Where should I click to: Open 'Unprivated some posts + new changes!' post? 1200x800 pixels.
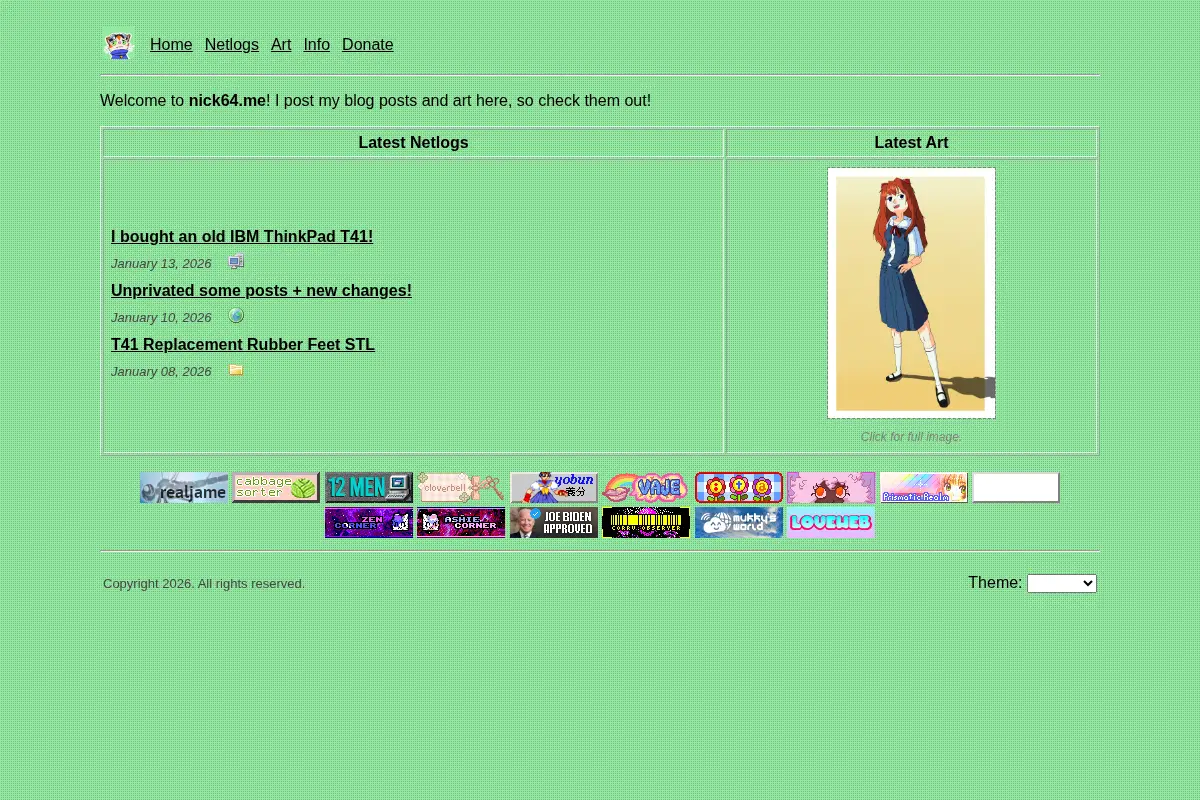pos(261,291)
